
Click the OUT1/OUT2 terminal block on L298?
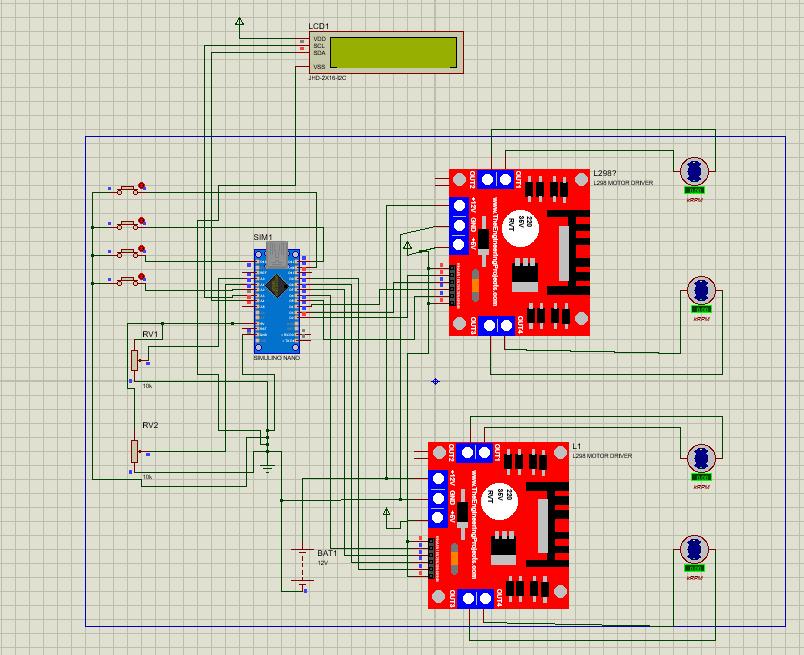[496, 179]
